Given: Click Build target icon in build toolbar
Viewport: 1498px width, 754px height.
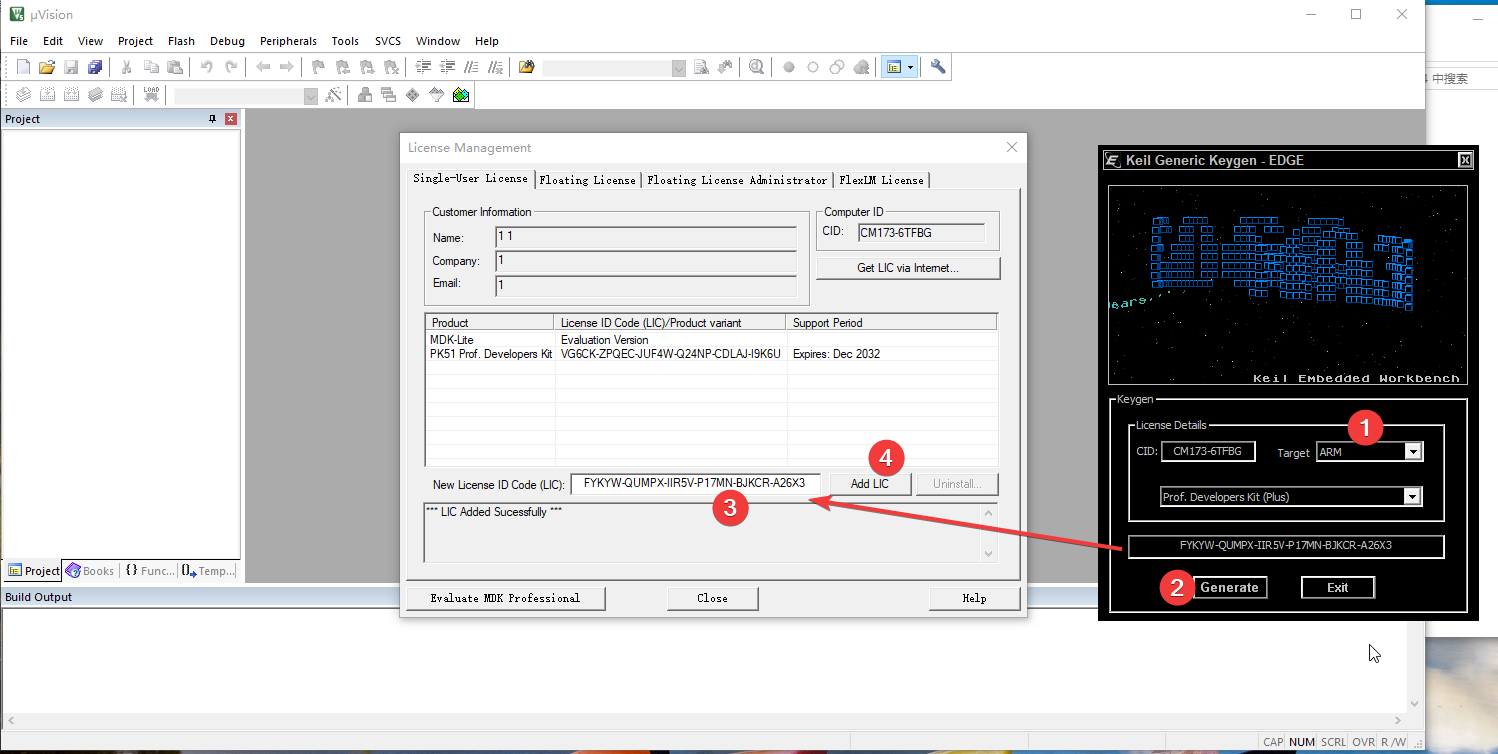Looking at the screenshot, I should pyautogui.click(x=47, y=95).
